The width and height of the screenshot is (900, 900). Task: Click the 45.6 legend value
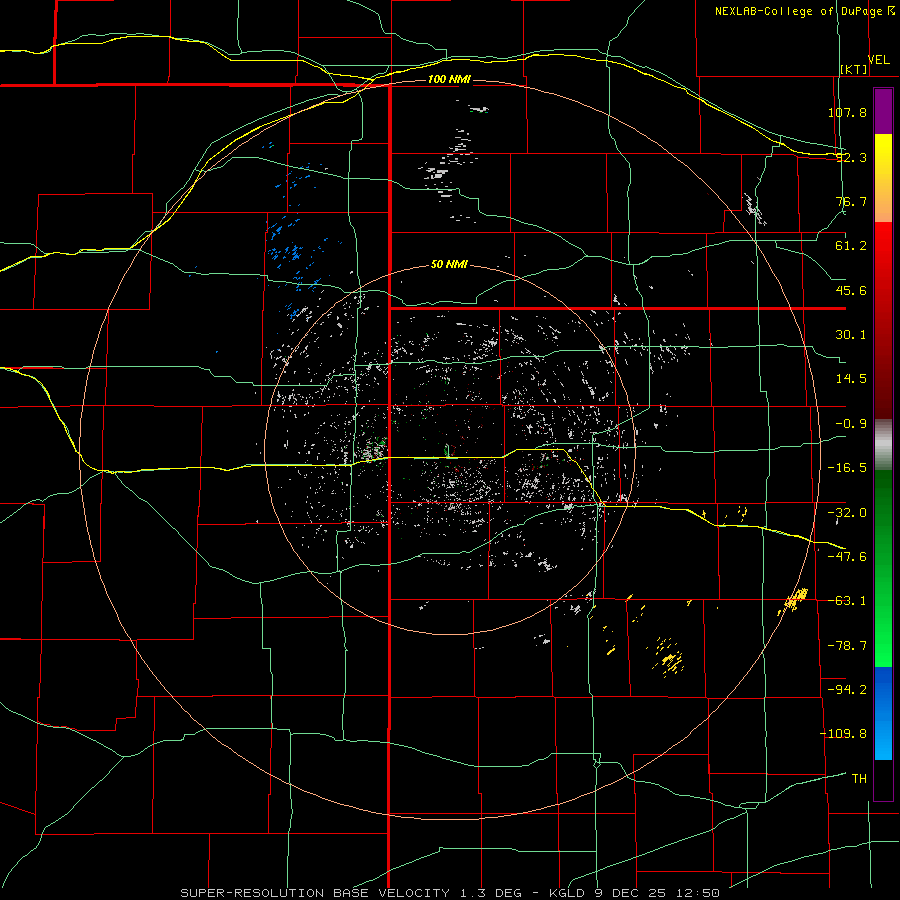851,290
